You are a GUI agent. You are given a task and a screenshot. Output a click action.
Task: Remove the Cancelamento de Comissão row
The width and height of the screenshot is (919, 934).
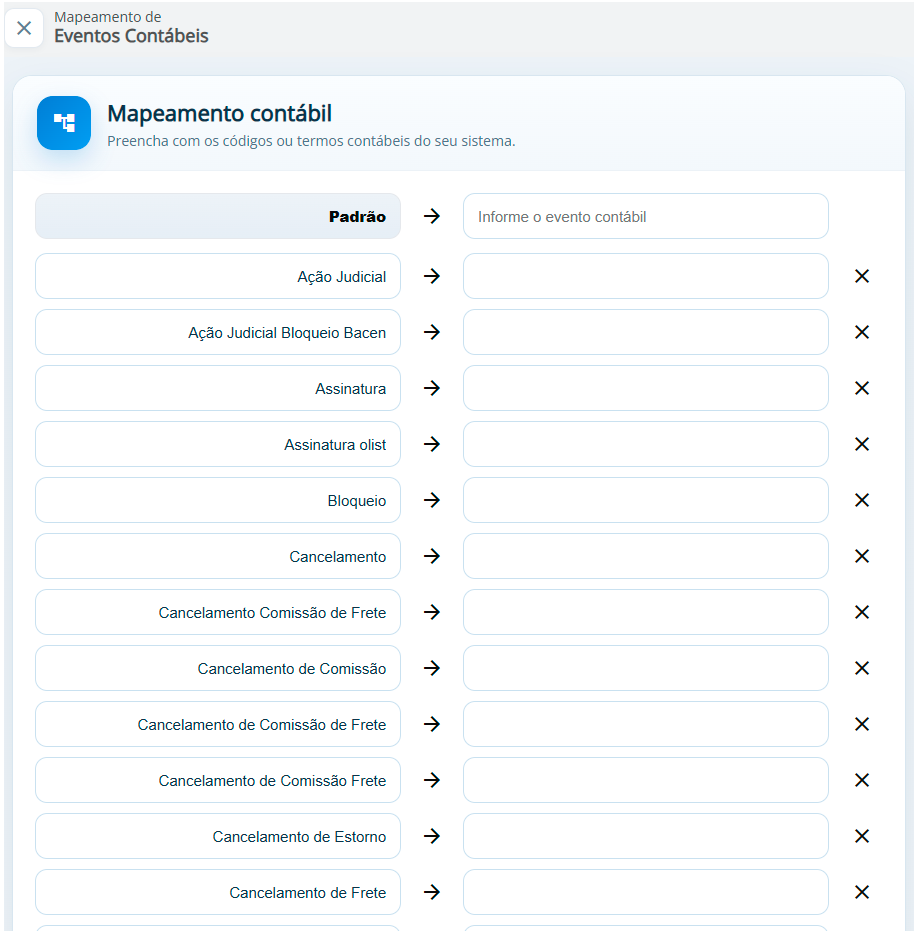tap(862, 668)
